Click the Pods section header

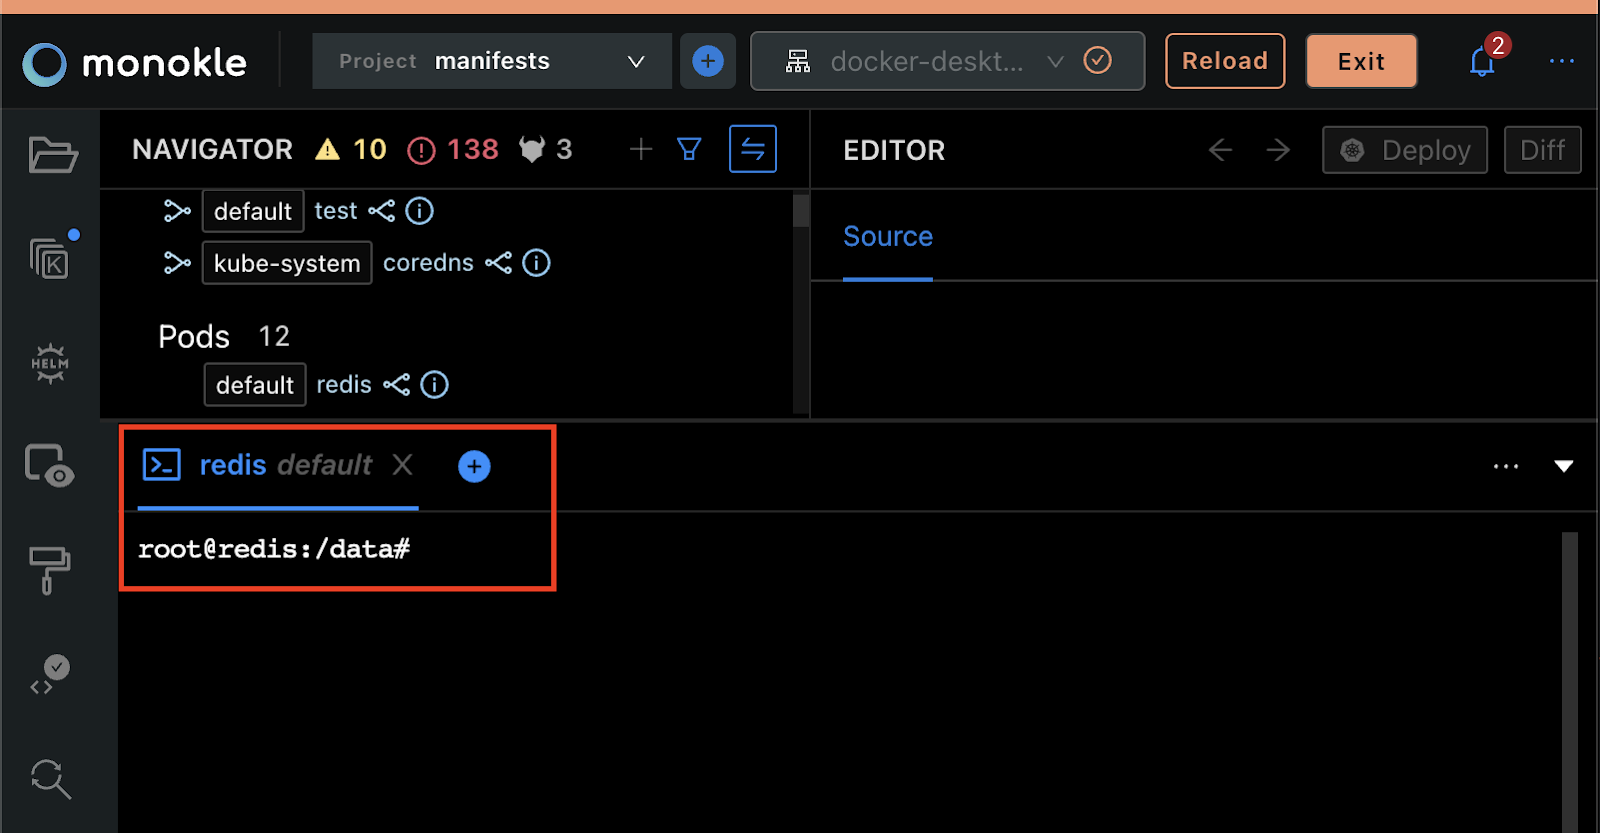(x=194, y=336)
